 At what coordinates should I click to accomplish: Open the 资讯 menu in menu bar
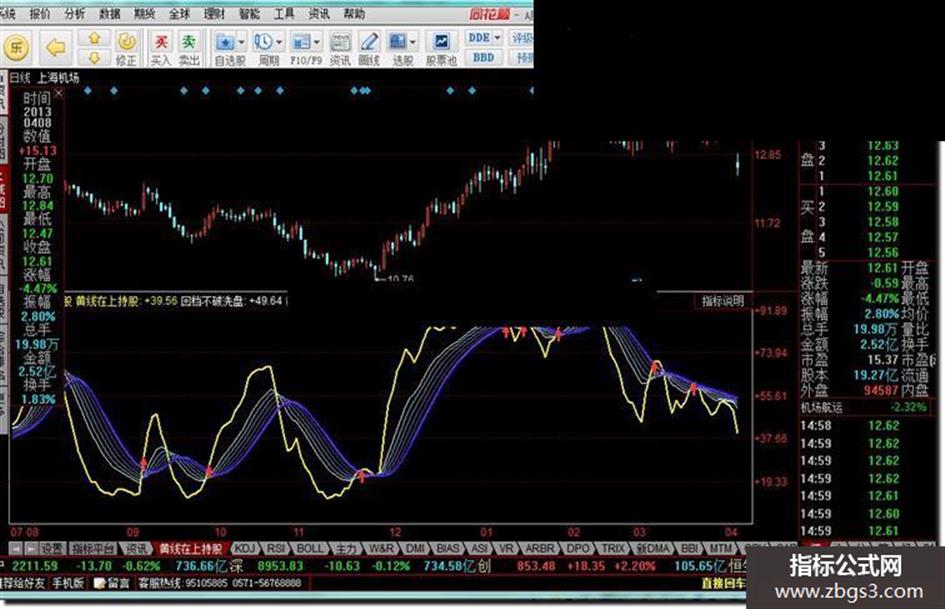pyautogui.click(x=319, y=14)
